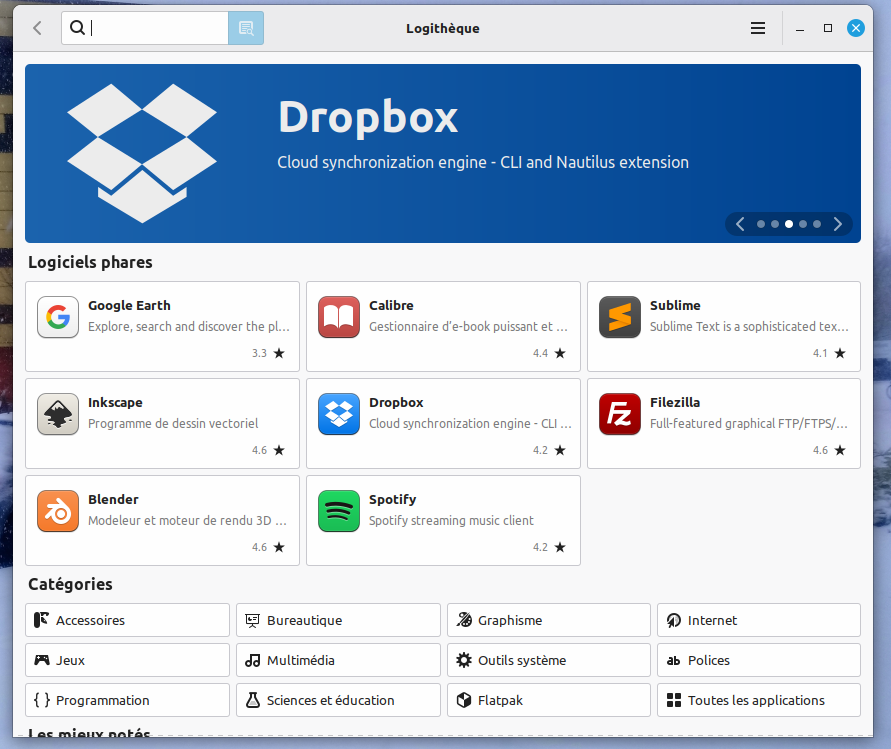Click the Dropbox tile icon in featured list
Viewport: 891px width, 749px height.
(x=338, y=414)
